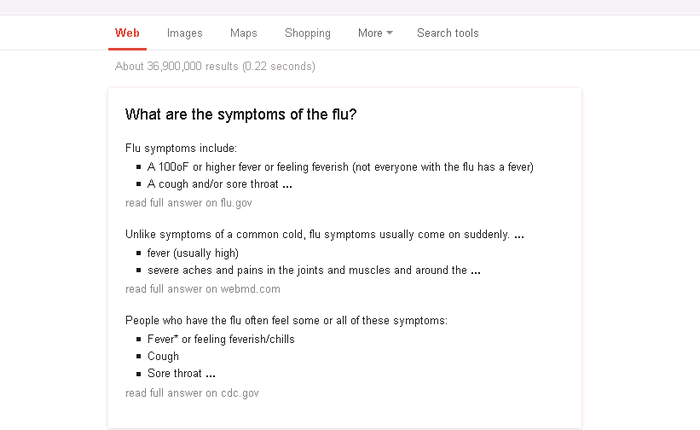Expand the More dropdown menu
Image resolution: width=700 pixels, height=430 pixels.
pyautogui.click(x=375, y=33)
